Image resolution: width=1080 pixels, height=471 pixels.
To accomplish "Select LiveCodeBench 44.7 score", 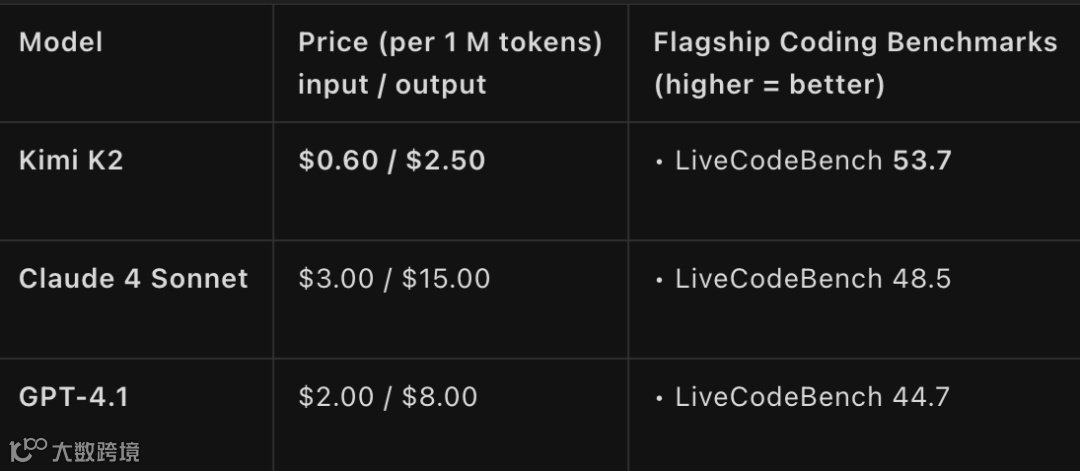I will (x=813, y=397).
